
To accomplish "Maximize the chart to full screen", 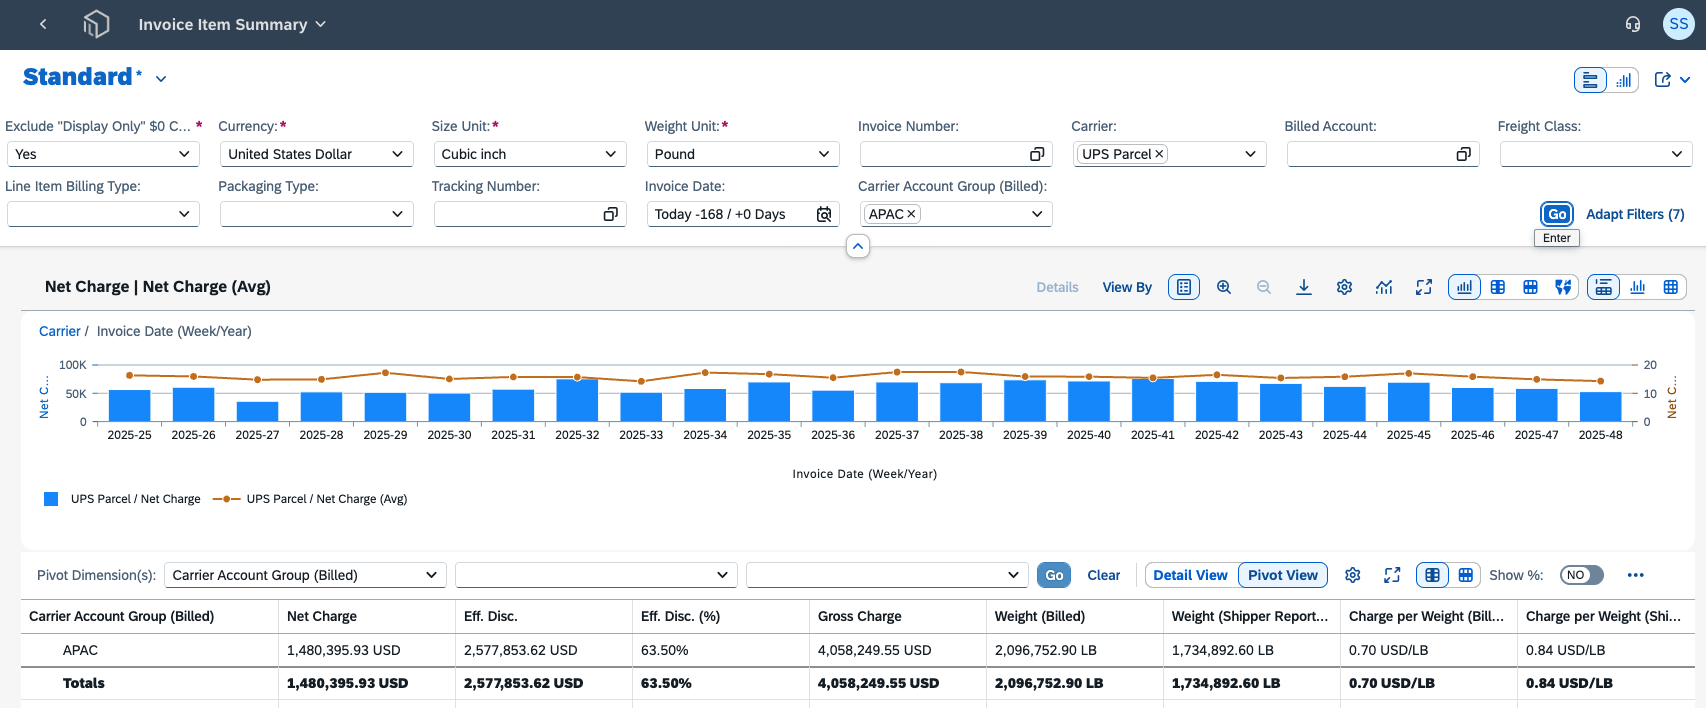I will (1424, 287).
